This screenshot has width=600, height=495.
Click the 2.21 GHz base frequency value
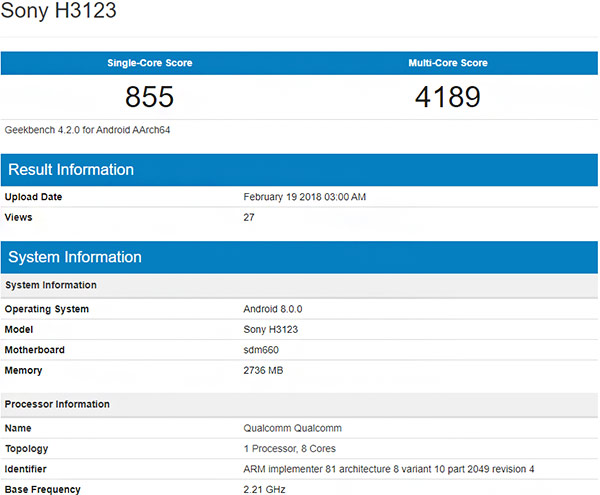[266, 489]
